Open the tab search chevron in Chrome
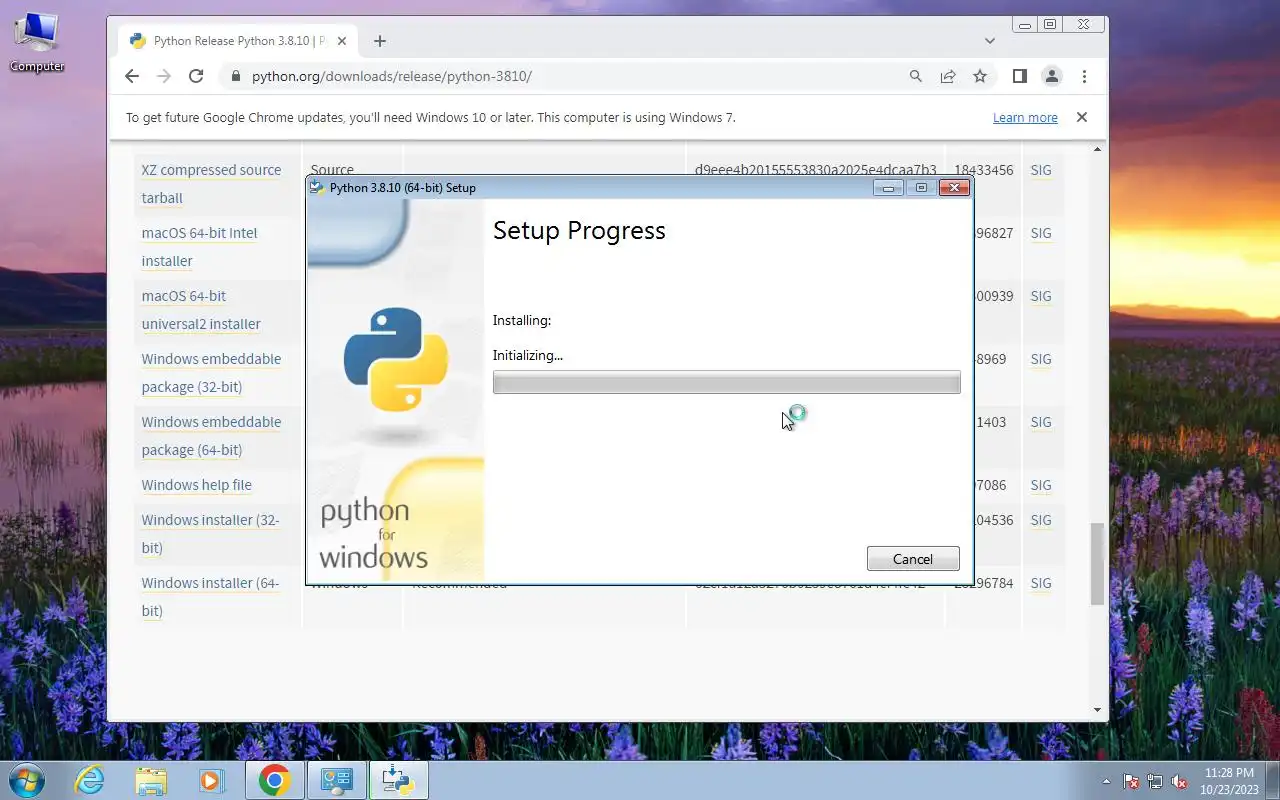 [x=989, y=41]
